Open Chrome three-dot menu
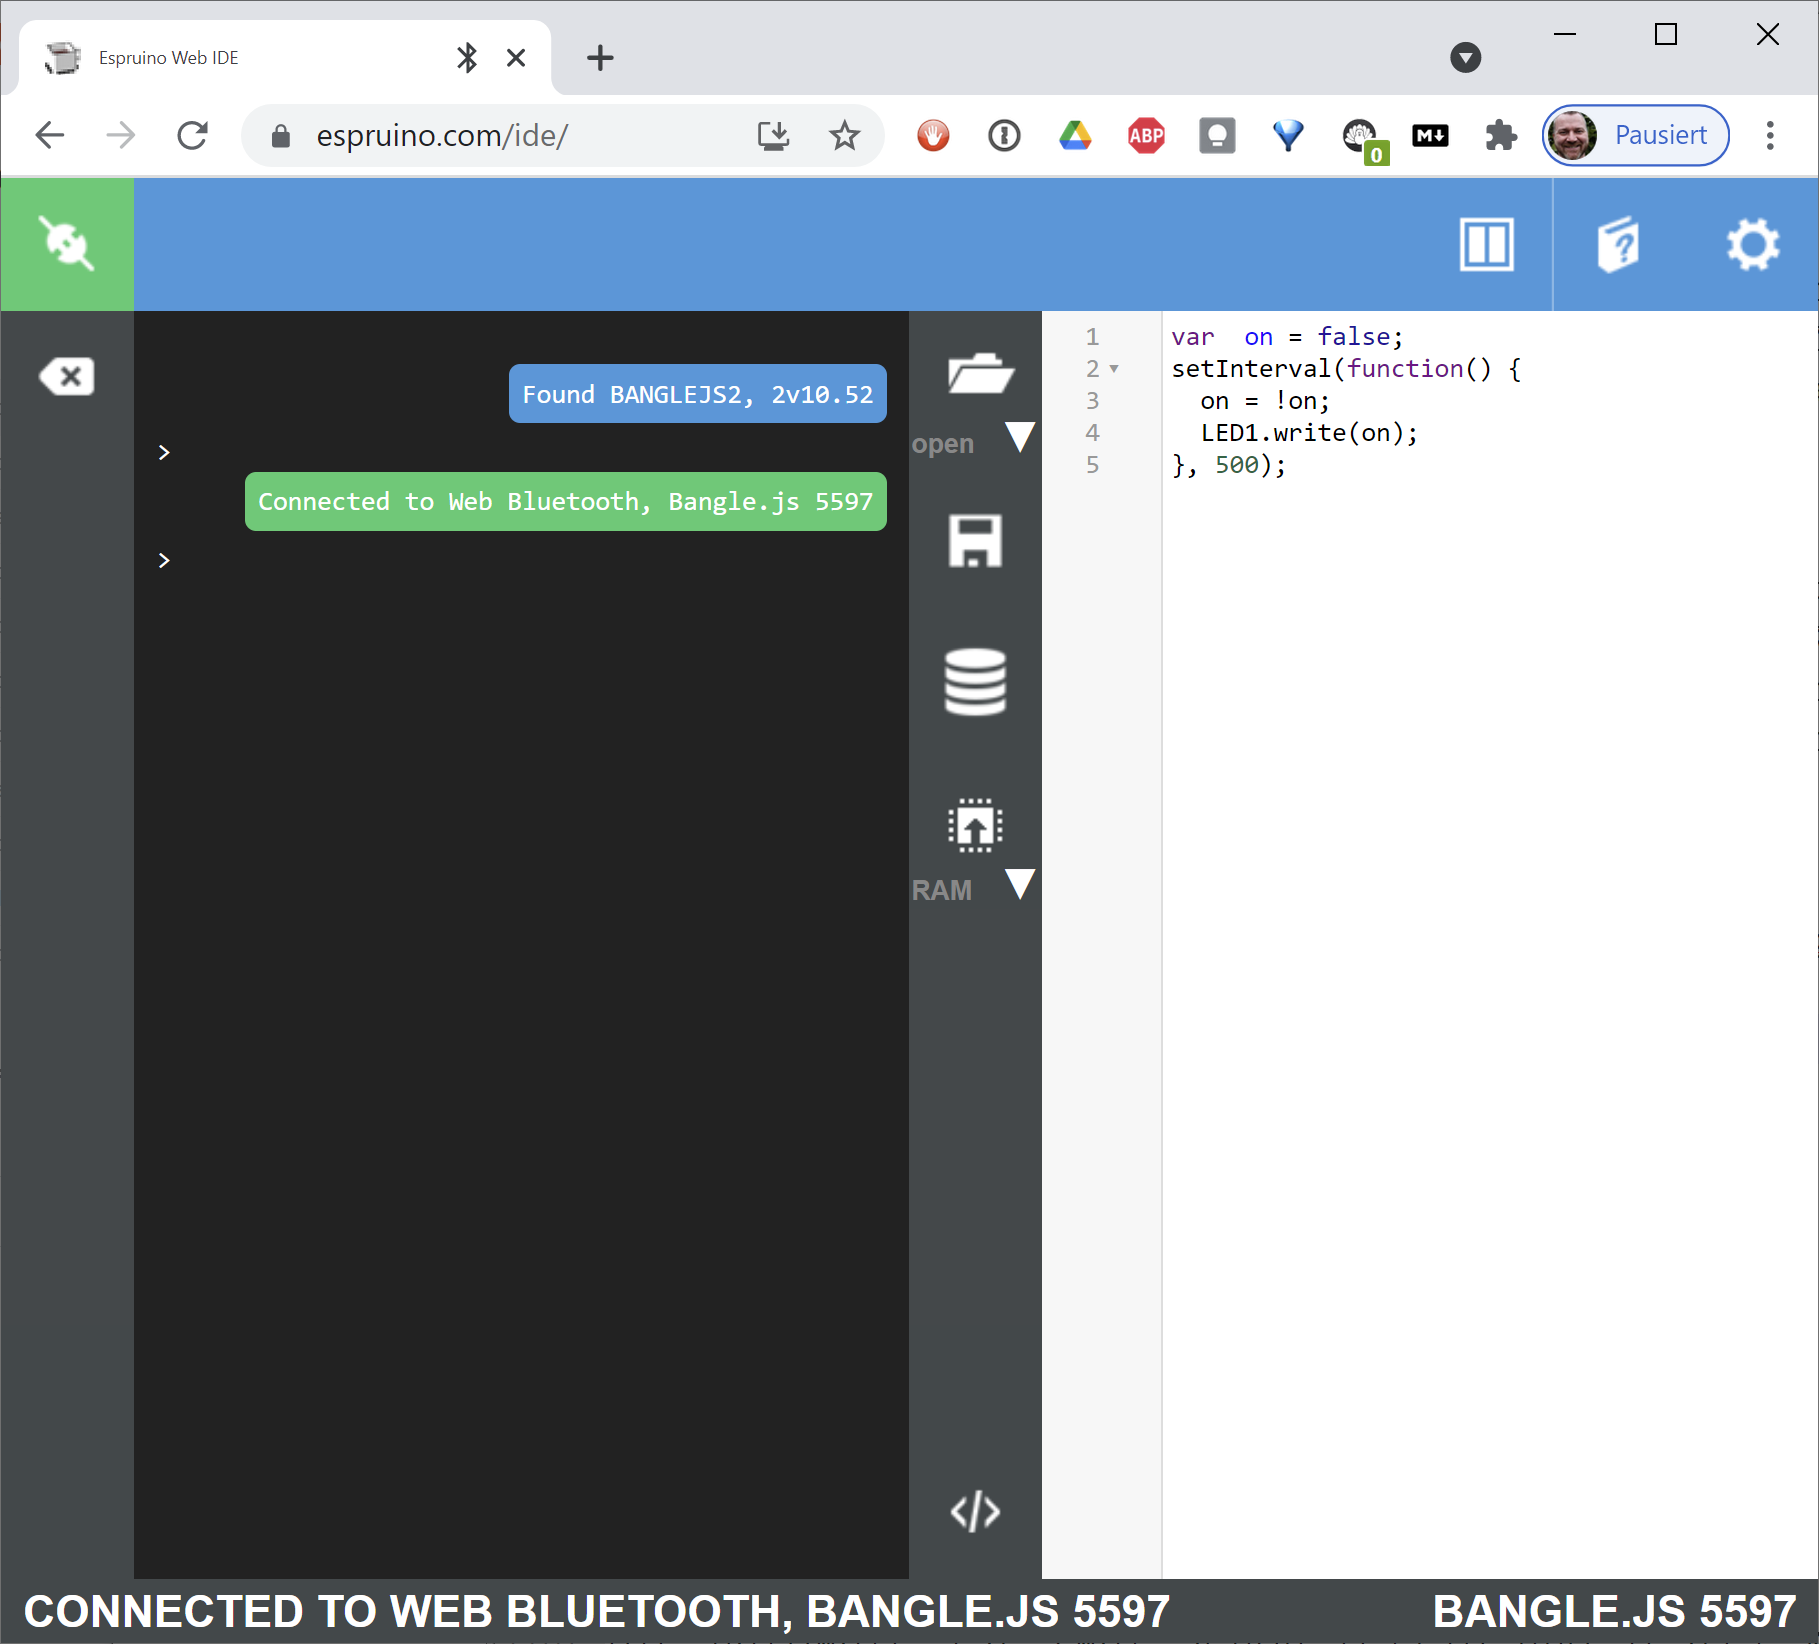 (1770, 135)
